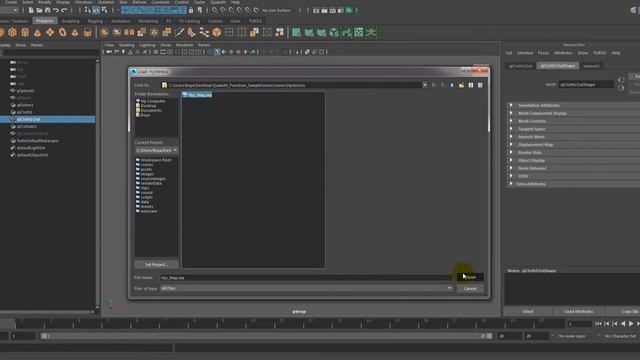Click the green render settings icon in the toolbar
This screenshot has height=360, width=640.
click(349, 10)
